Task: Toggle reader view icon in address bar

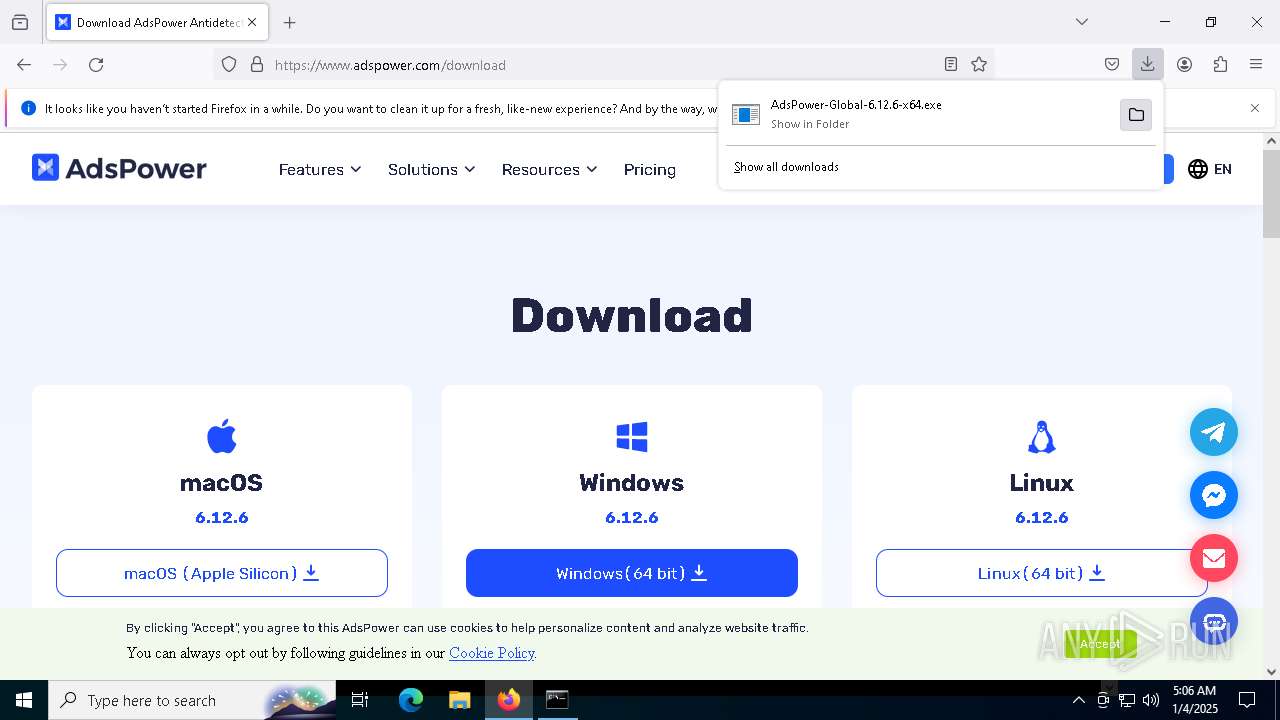Action: pyautogui.click(x=951, y=64)
